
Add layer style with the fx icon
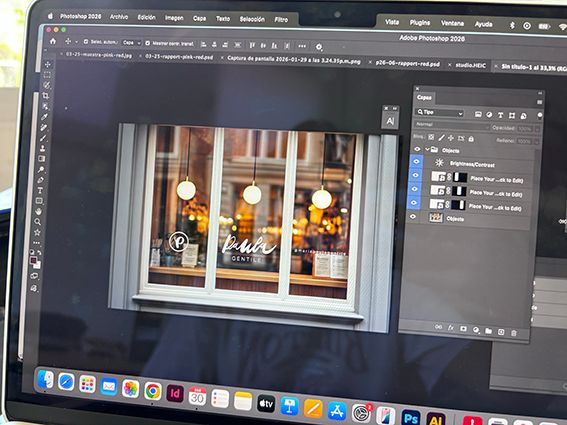pos(451,328)
